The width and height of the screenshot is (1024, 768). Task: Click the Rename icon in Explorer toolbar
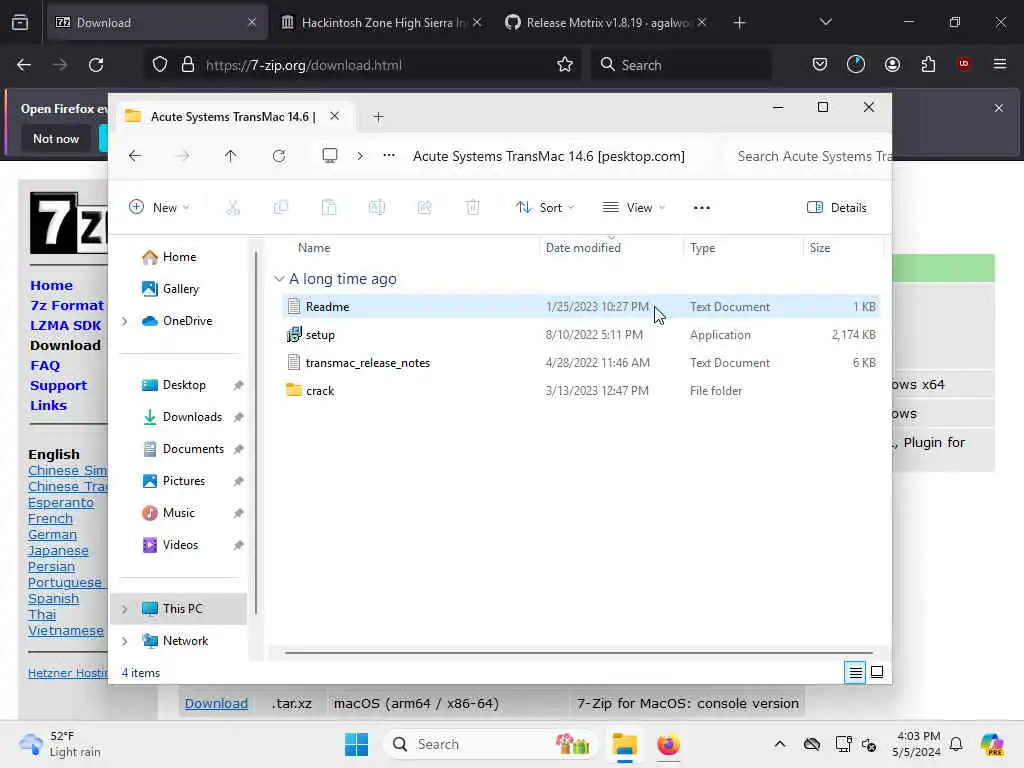pyautogui.click(x=377, y=208)
